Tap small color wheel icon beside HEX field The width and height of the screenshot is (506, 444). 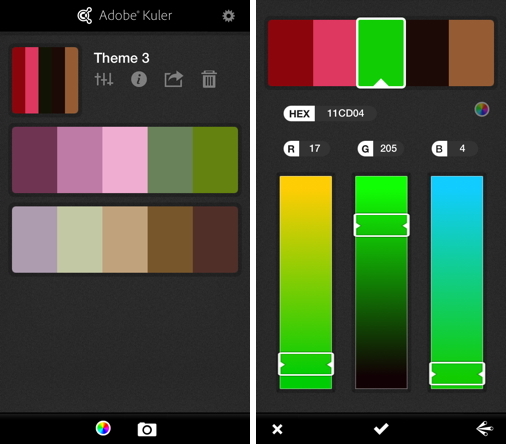[x=482, y=109]
